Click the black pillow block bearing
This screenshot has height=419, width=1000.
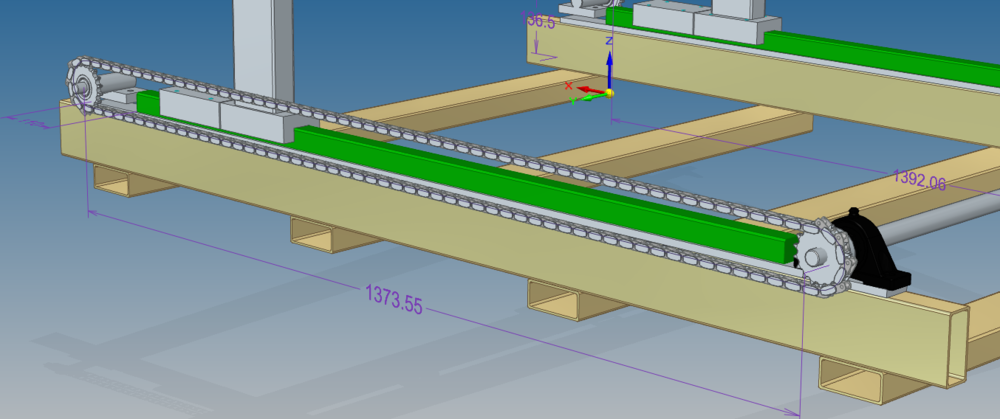[872, 254]
